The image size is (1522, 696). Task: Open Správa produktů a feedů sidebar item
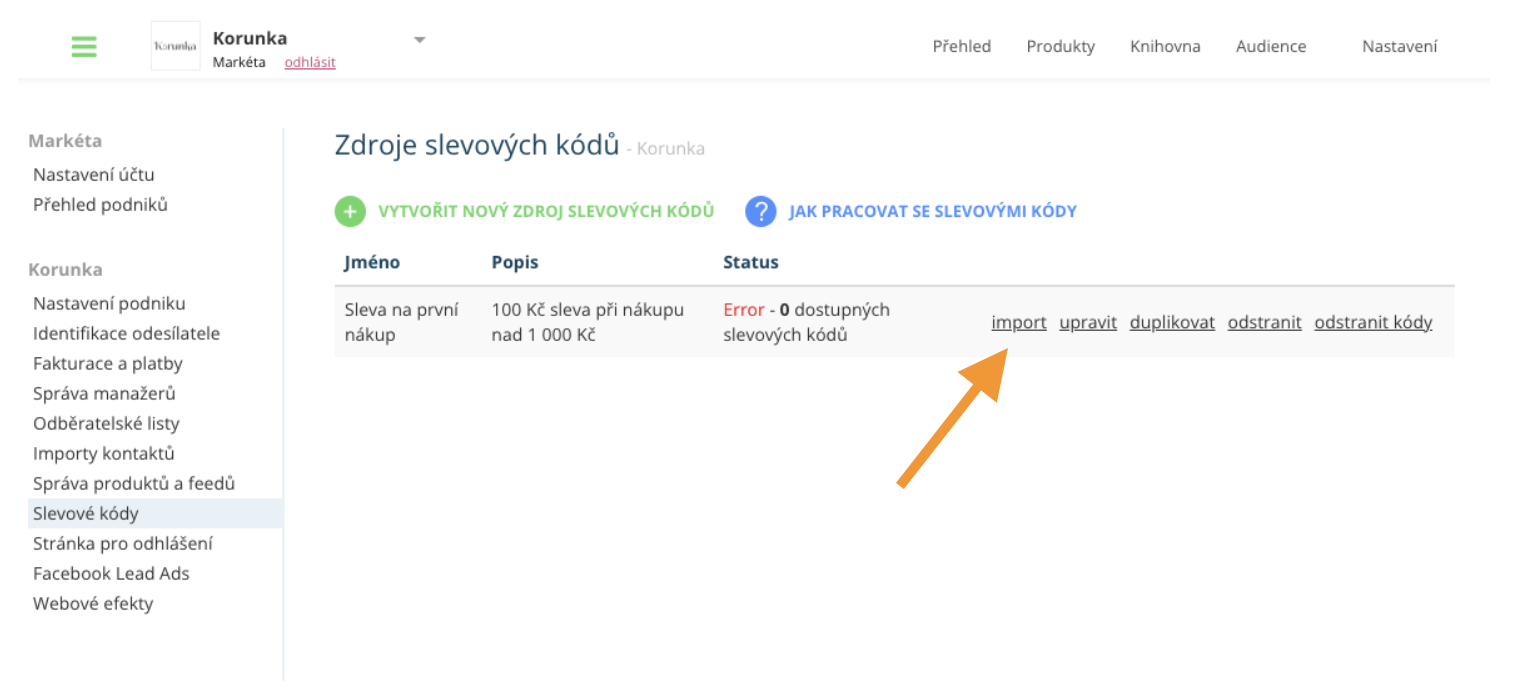[x=134, y=484]
